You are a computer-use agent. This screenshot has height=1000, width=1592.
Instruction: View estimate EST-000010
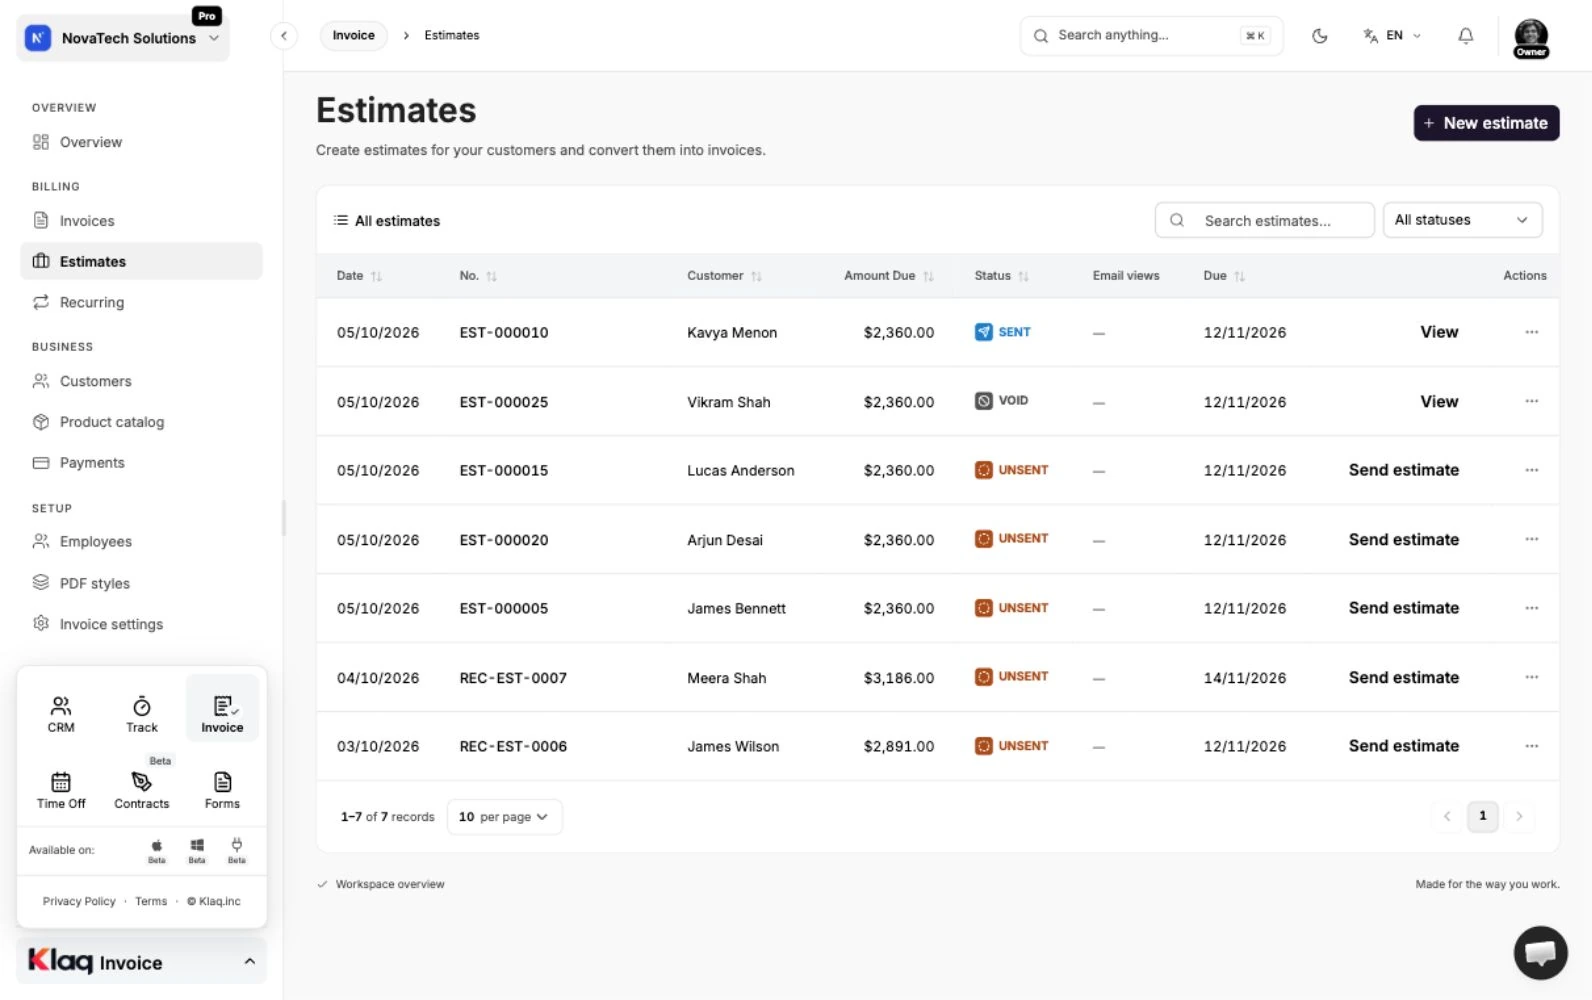pyautogui.click(x=1439, y=332)
